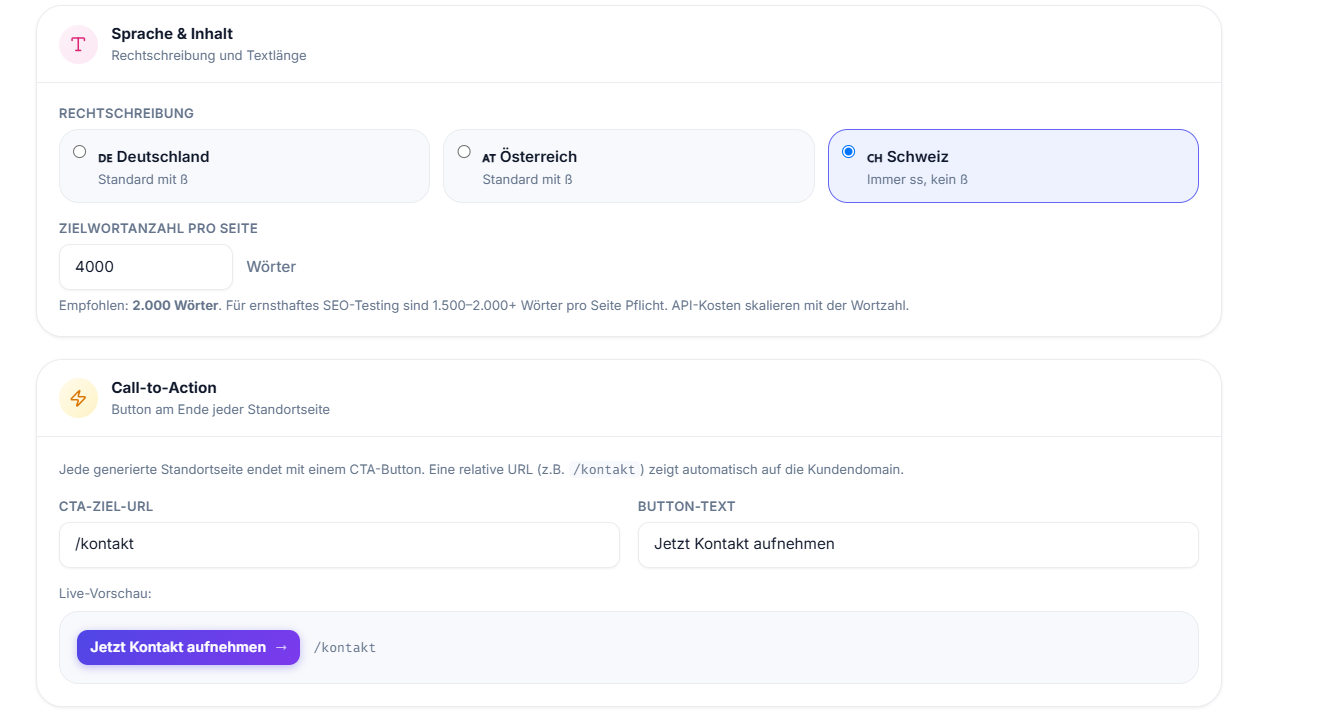
Task: Click the 'Live-Vorschau:' label
Action: pos(105,593)
